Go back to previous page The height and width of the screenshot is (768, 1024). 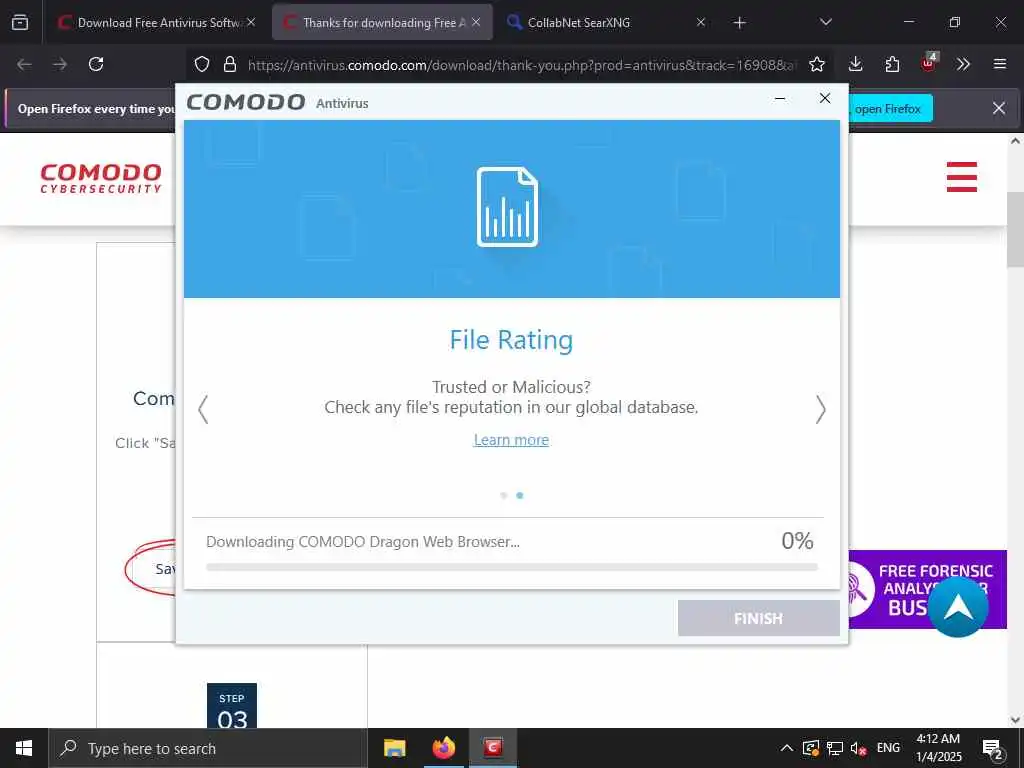point(24,64)
